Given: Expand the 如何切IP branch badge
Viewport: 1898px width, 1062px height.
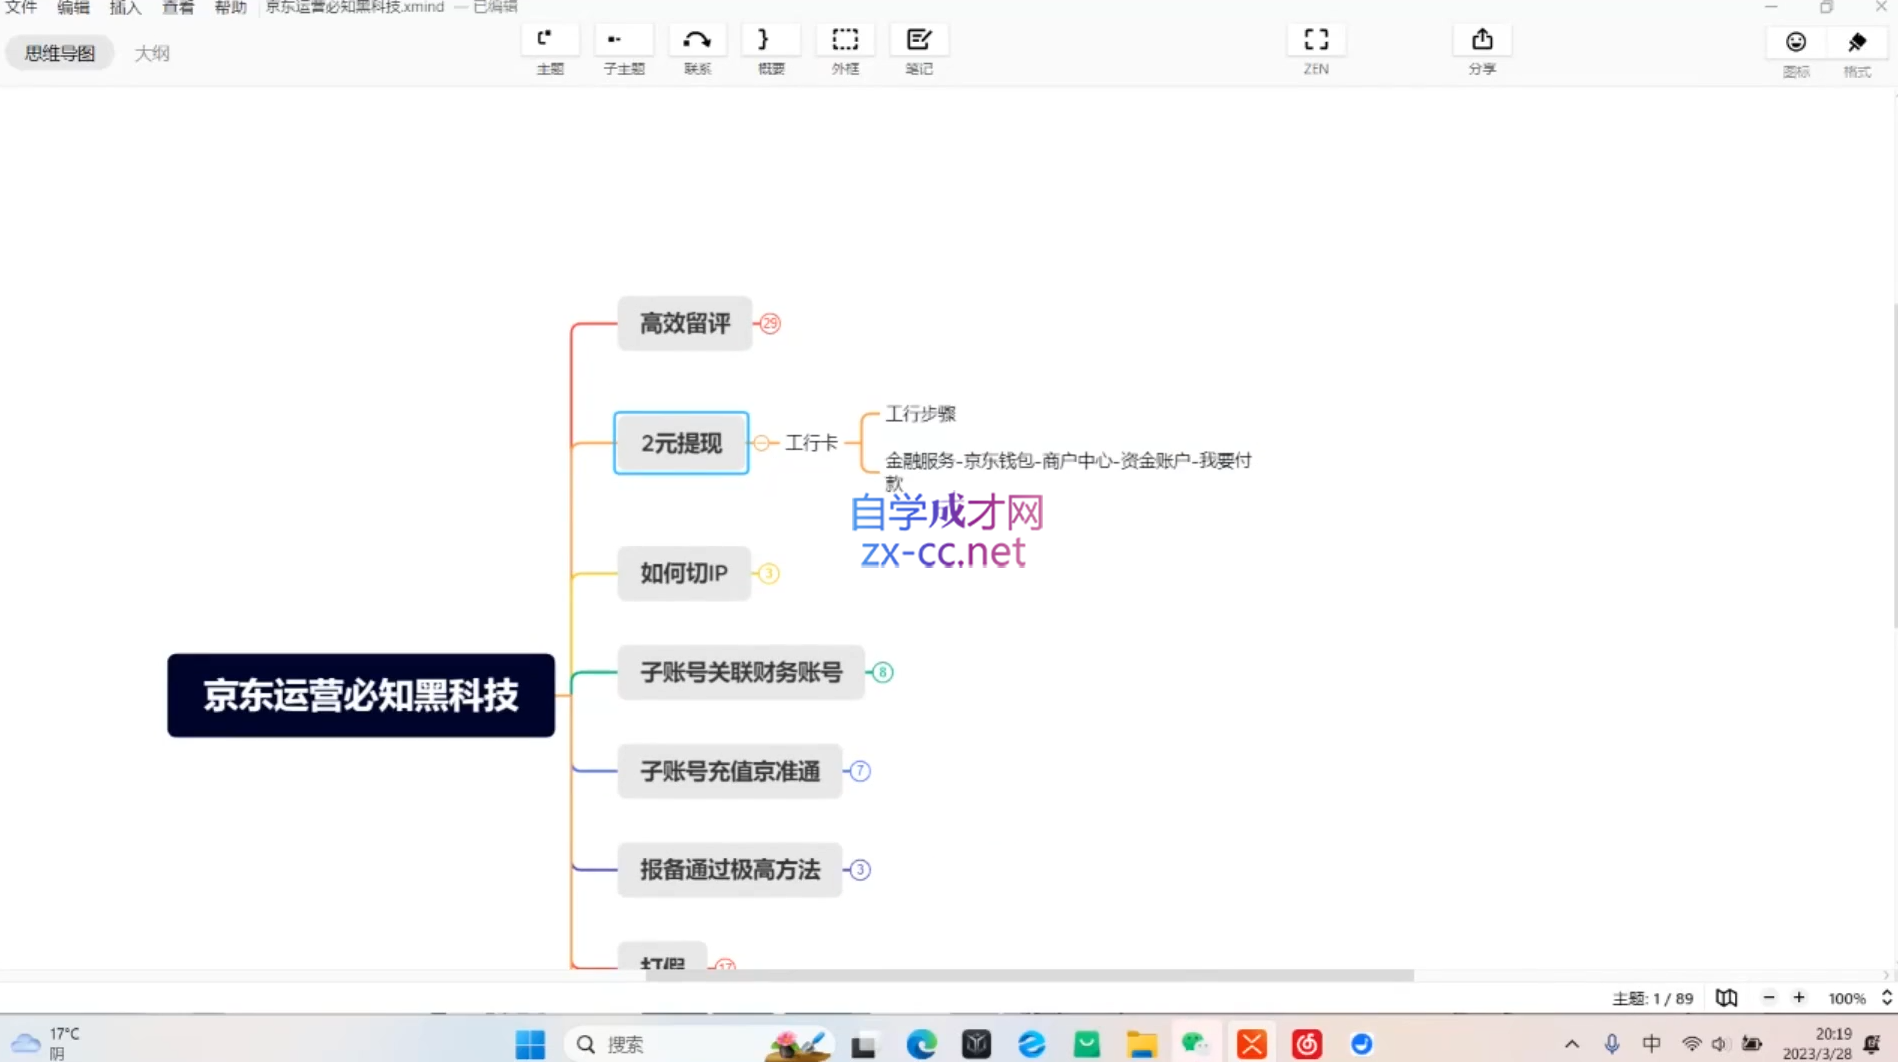Looking at the screenshot, I should pyautogui.click(x=769, y=573).
